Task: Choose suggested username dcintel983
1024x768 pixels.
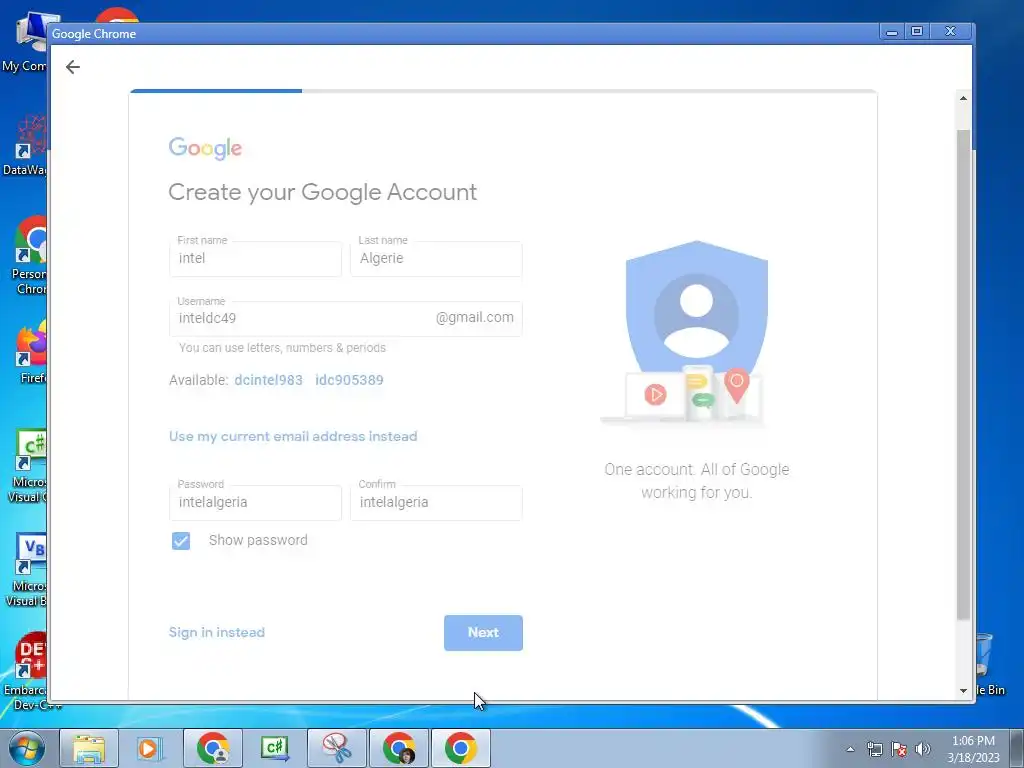Action: (x=268, y=380)
